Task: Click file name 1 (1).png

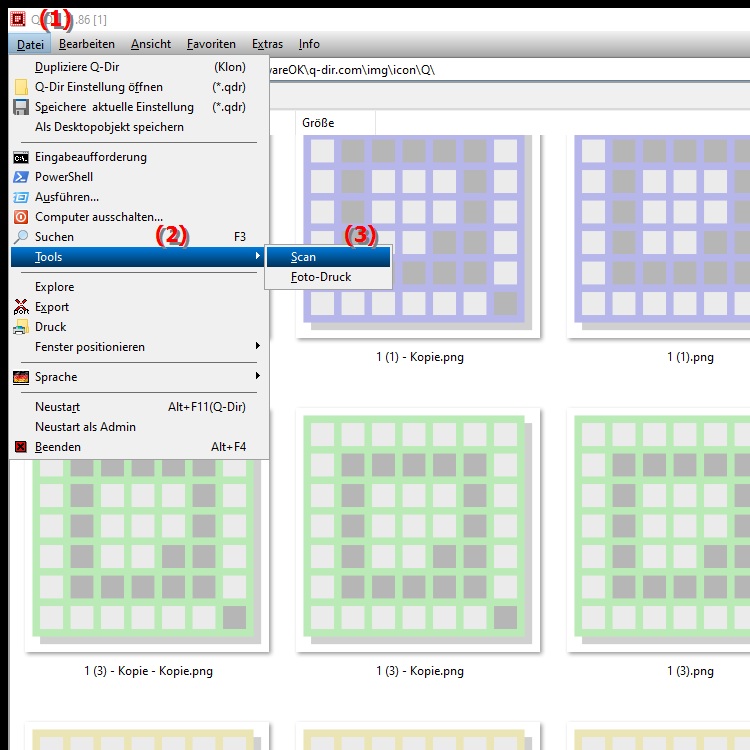Action: (x=690, y=357)
